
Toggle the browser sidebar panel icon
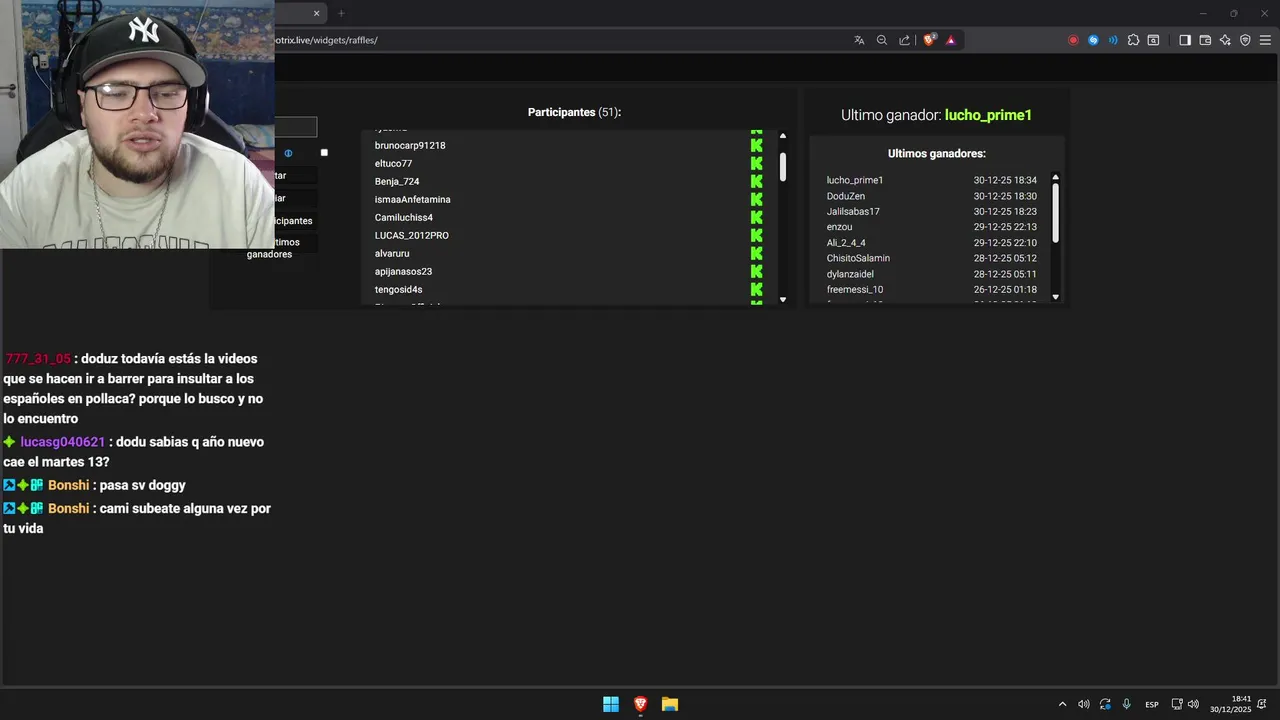coord(1185,40)
